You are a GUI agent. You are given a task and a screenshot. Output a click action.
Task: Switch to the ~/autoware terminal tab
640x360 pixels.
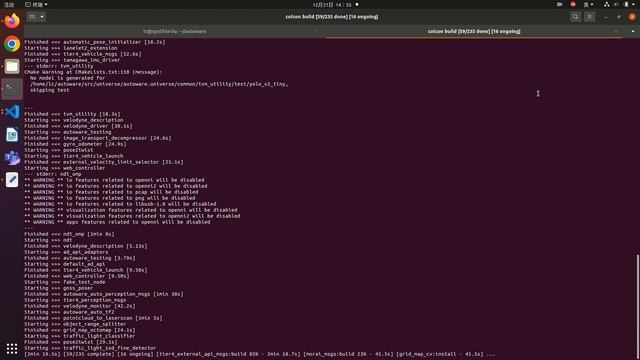175,31
